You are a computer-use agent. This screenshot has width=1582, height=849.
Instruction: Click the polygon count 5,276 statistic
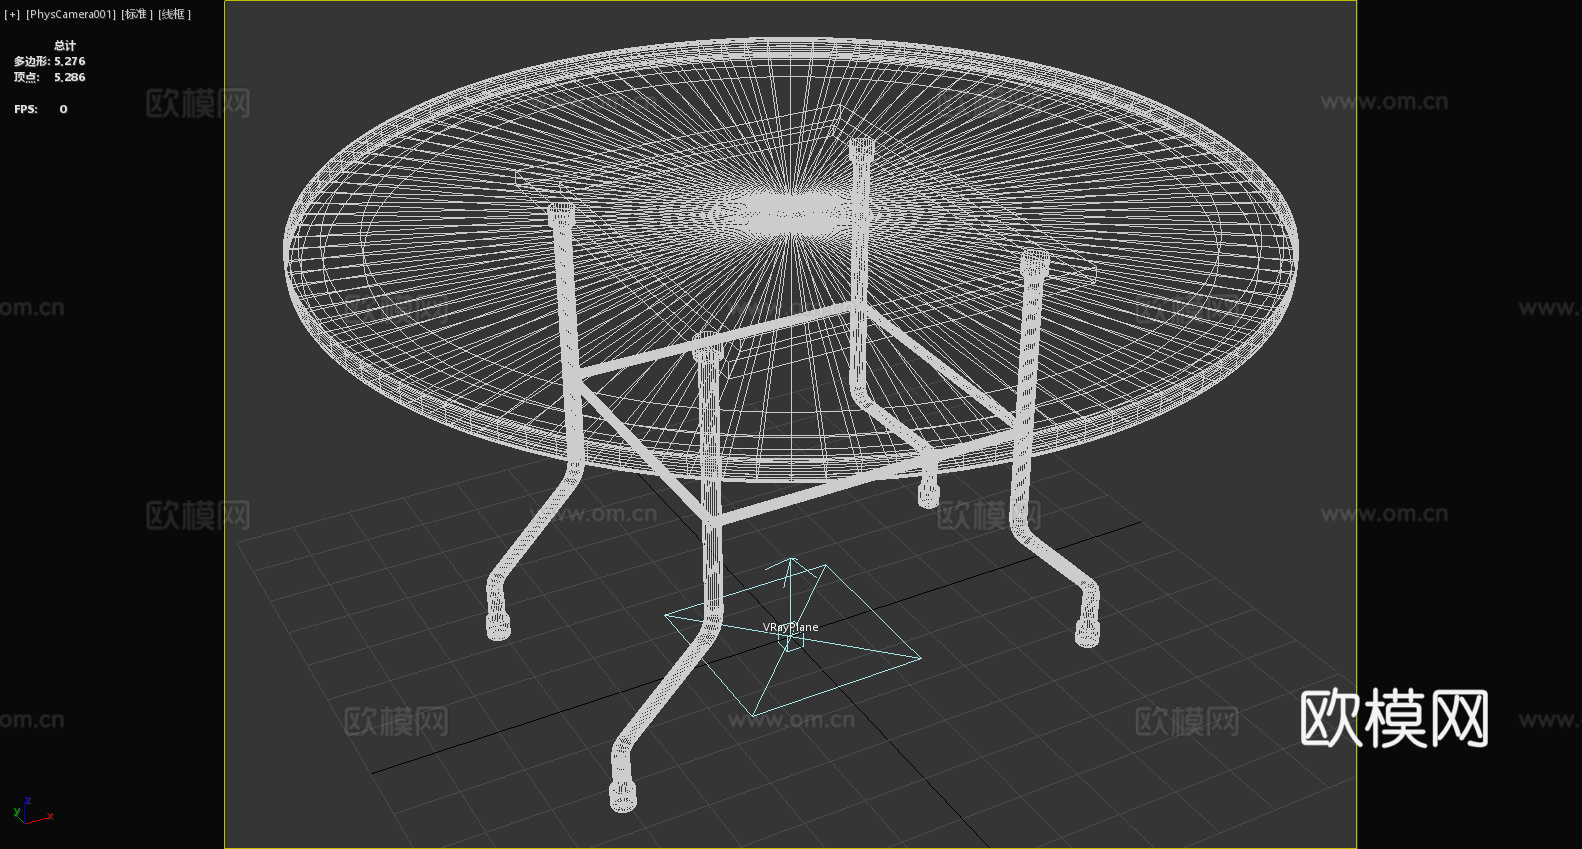[70, 61]
